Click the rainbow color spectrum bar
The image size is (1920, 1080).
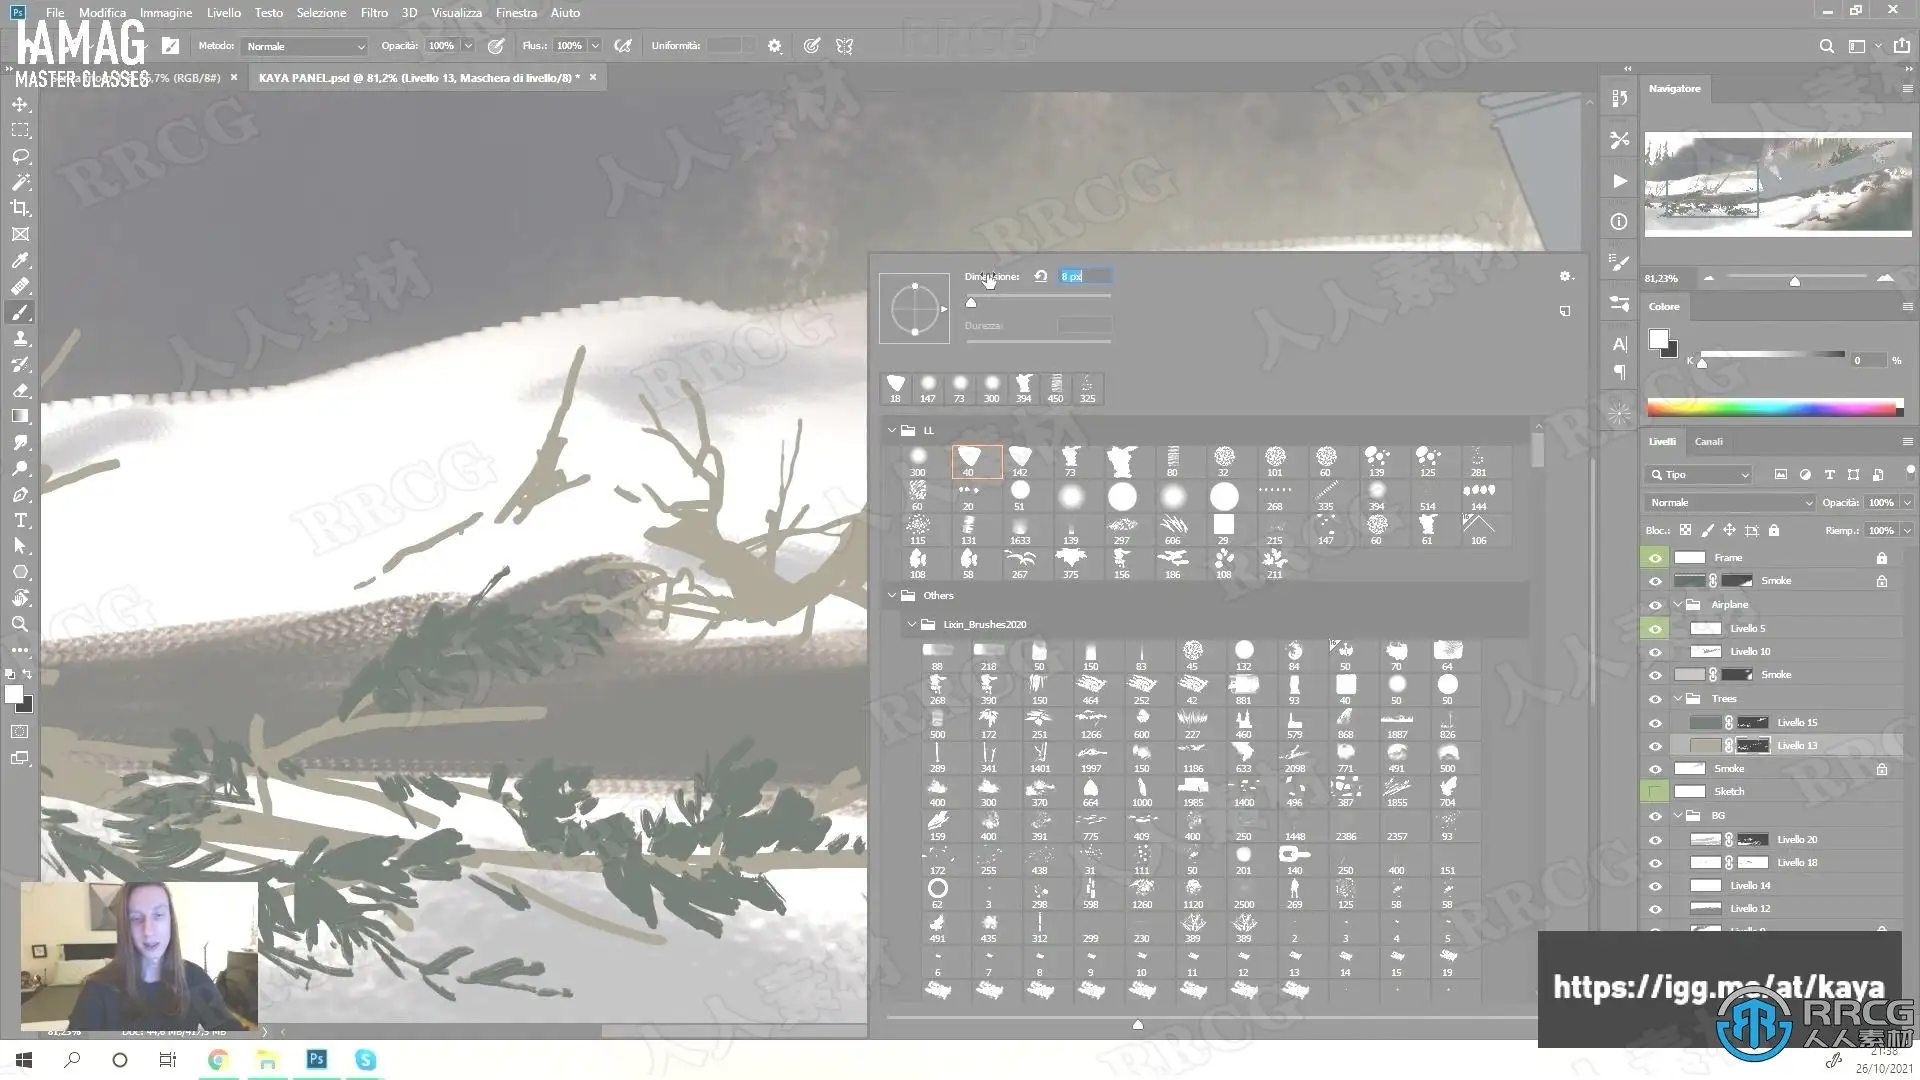pyautogui.click(x=1772, y=408)
